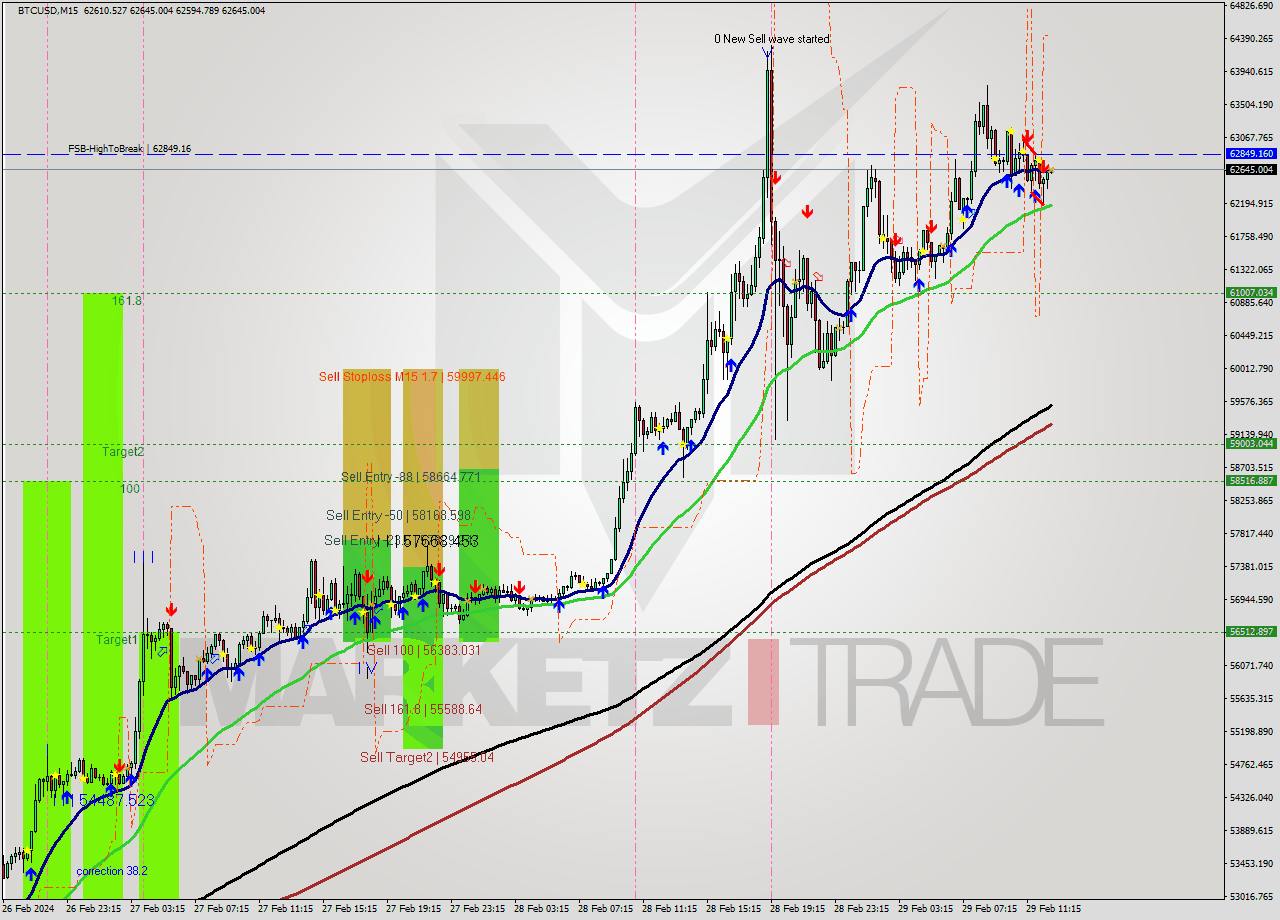Click the 55198.890 price axis value
Screen dimensions: 1280x920
[1250, 731]
